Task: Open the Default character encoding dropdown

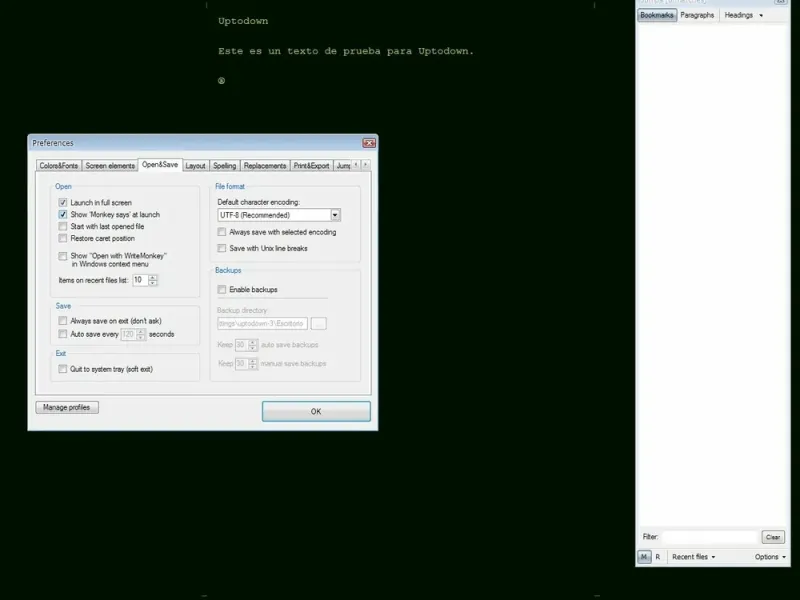Action: pos(335,215)
